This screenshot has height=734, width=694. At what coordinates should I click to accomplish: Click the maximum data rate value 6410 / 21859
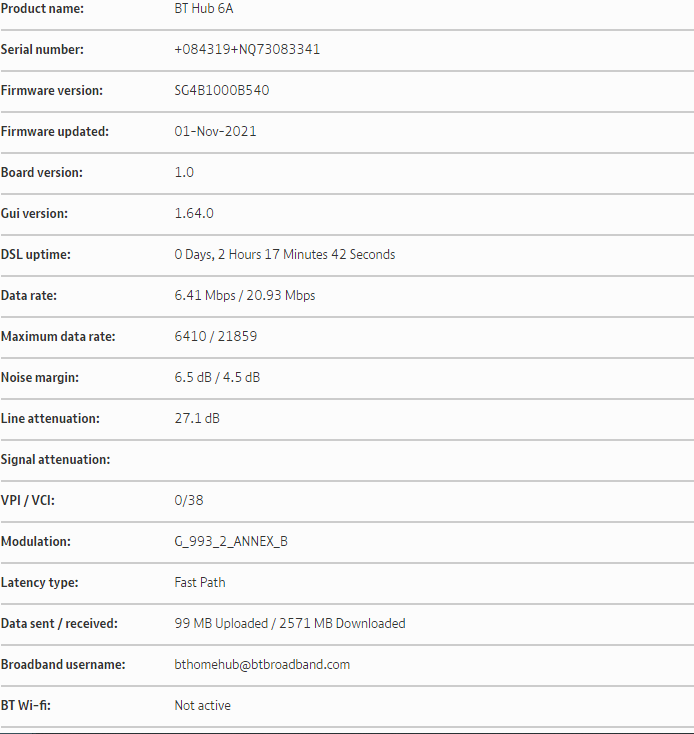coord(216,336)
